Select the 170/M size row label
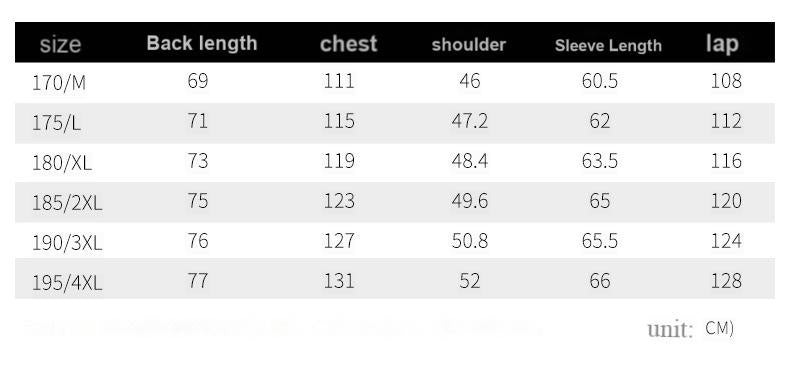This screenshot has height=365, width=790. click(59, 82)
